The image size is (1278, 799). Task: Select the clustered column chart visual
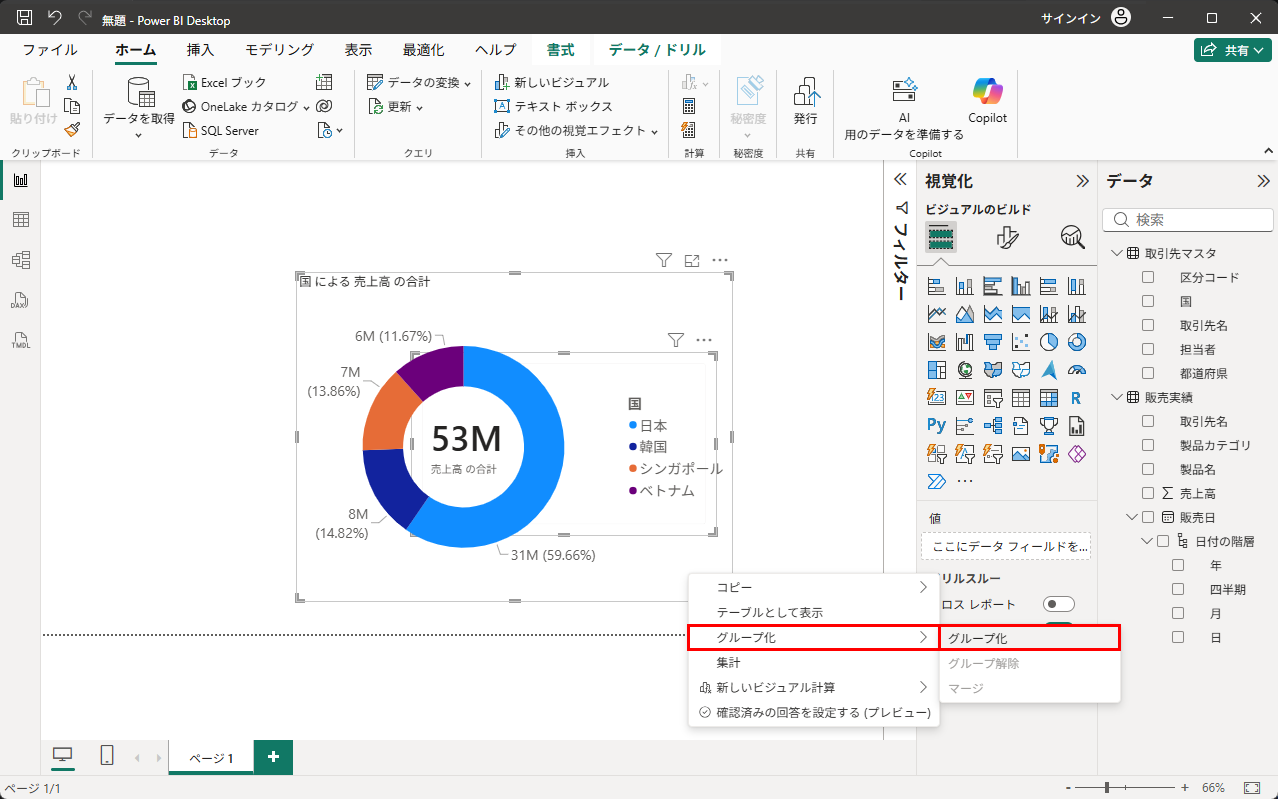1021,286
